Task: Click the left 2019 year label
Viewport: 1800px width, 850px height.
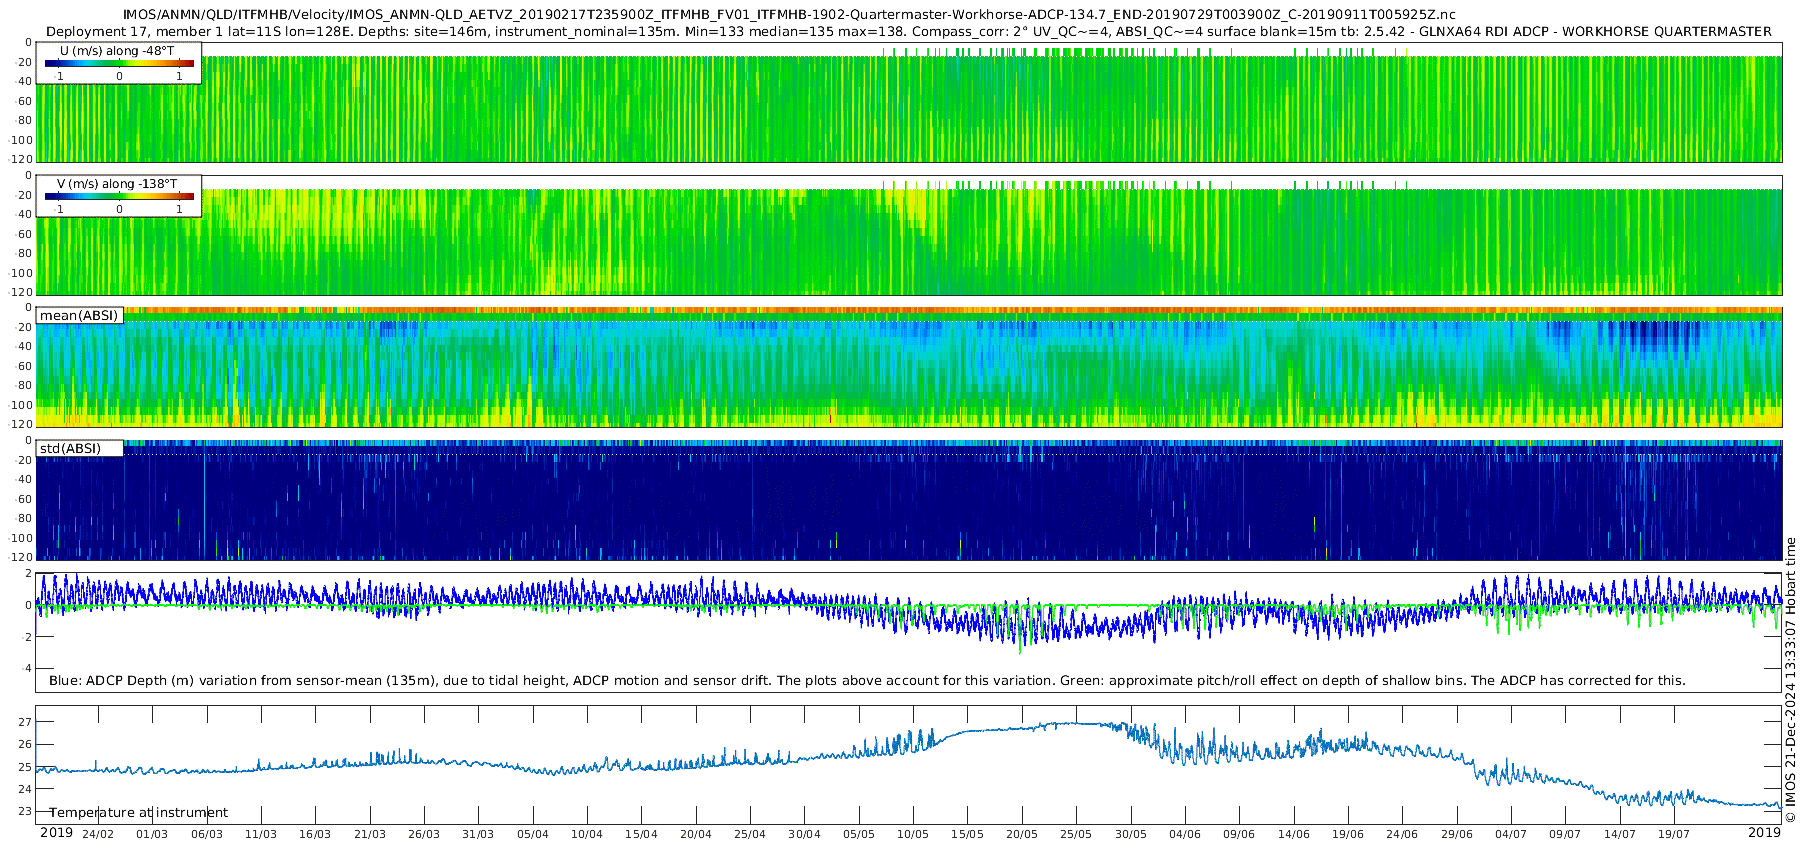Action: 56,833
